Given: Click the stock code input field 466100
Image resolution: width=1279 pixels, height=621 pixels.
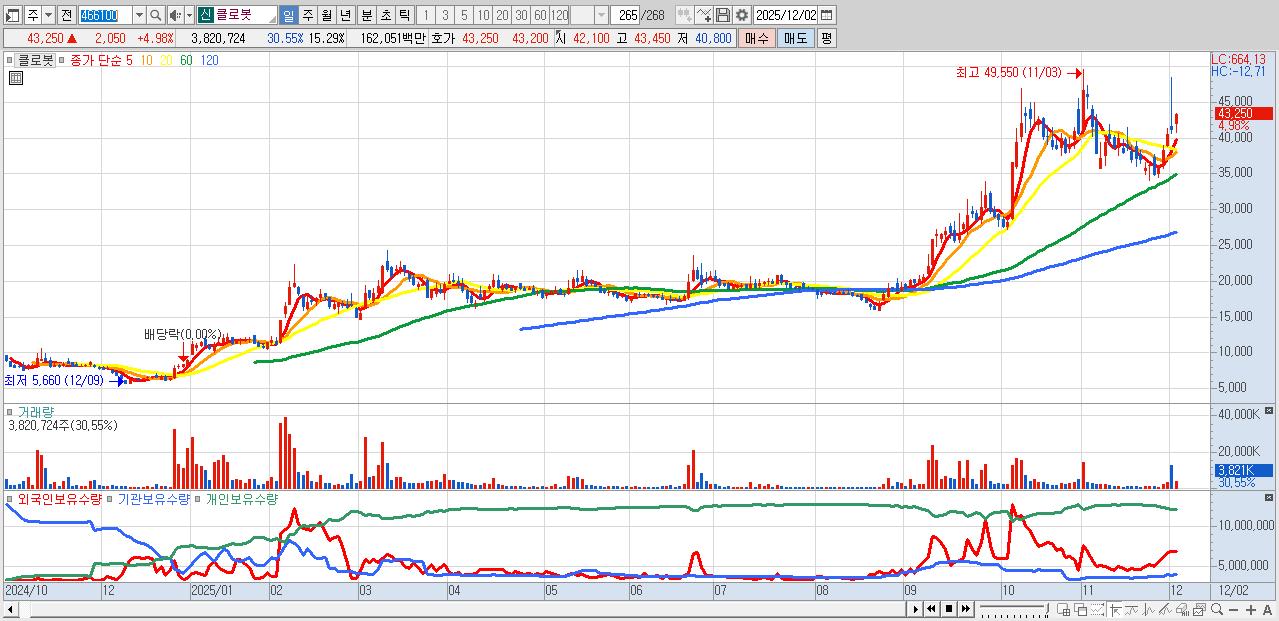Looking at the screenshot, I should pos(105,15).
